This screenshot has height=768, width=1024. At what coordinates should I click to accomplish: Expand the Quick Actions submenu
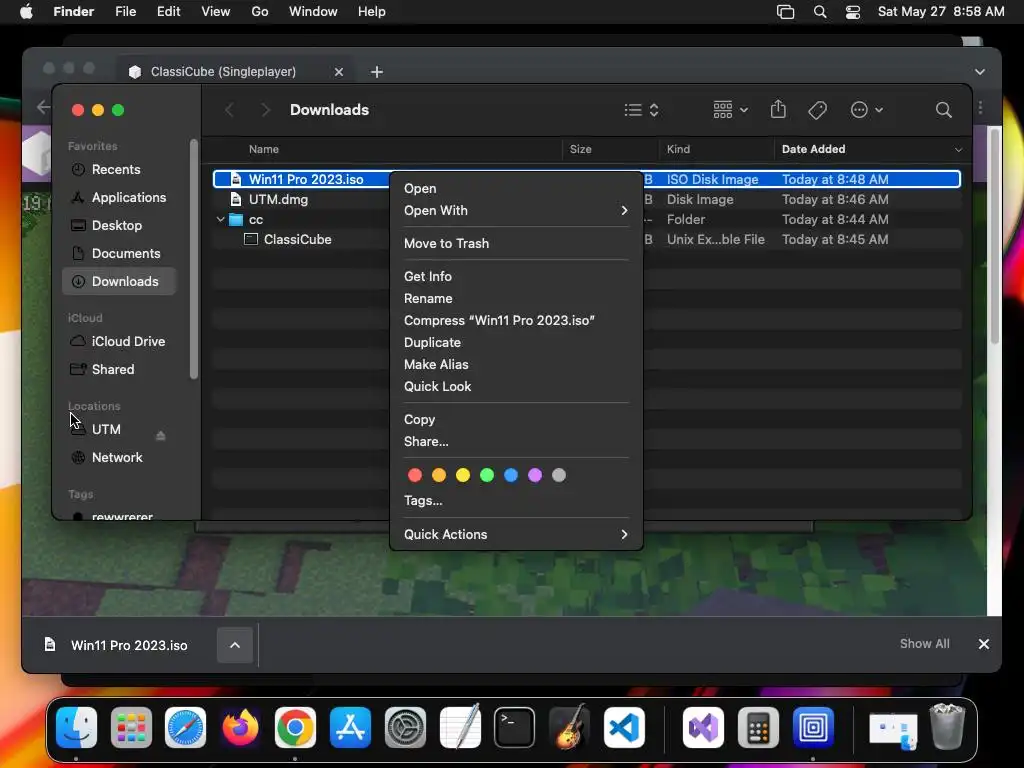point(515,534)
